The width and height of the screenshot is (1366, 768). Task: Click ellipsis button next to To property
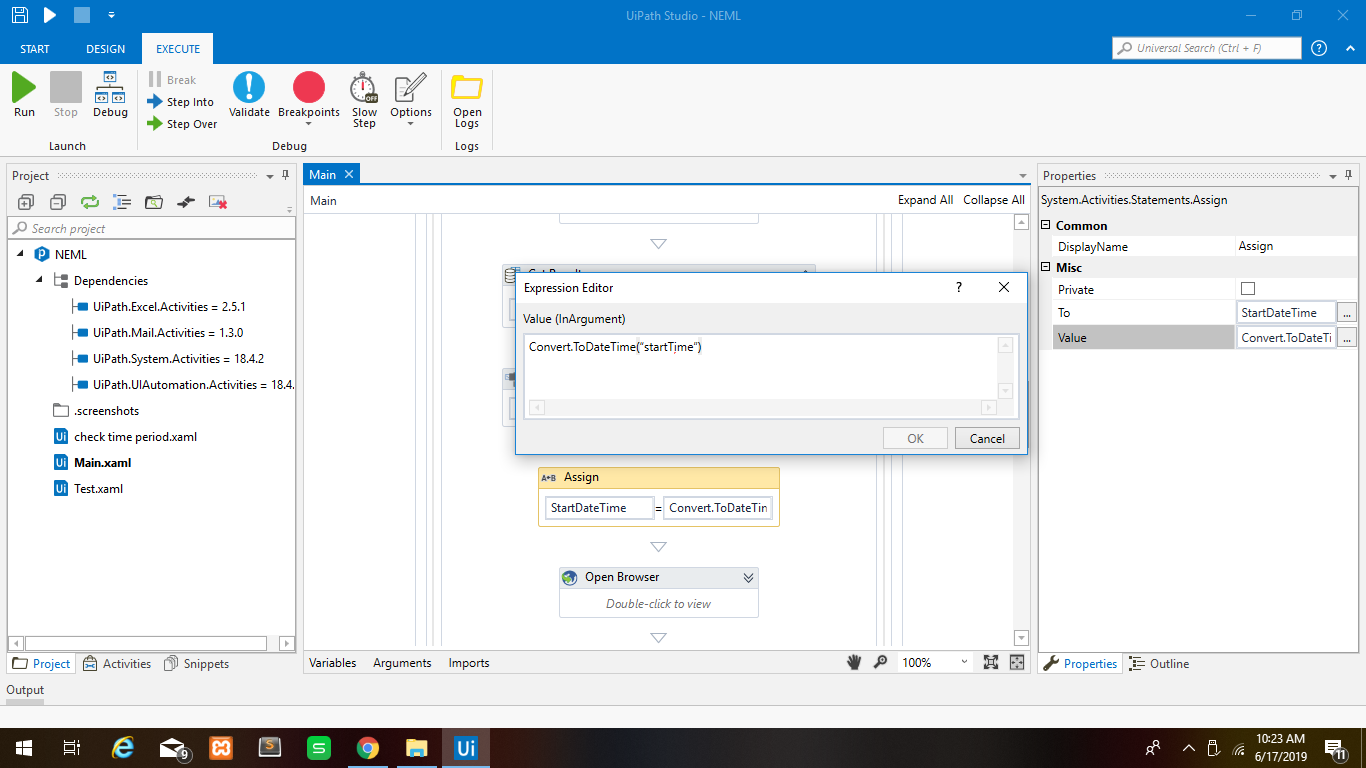[x=1347, y=313]
